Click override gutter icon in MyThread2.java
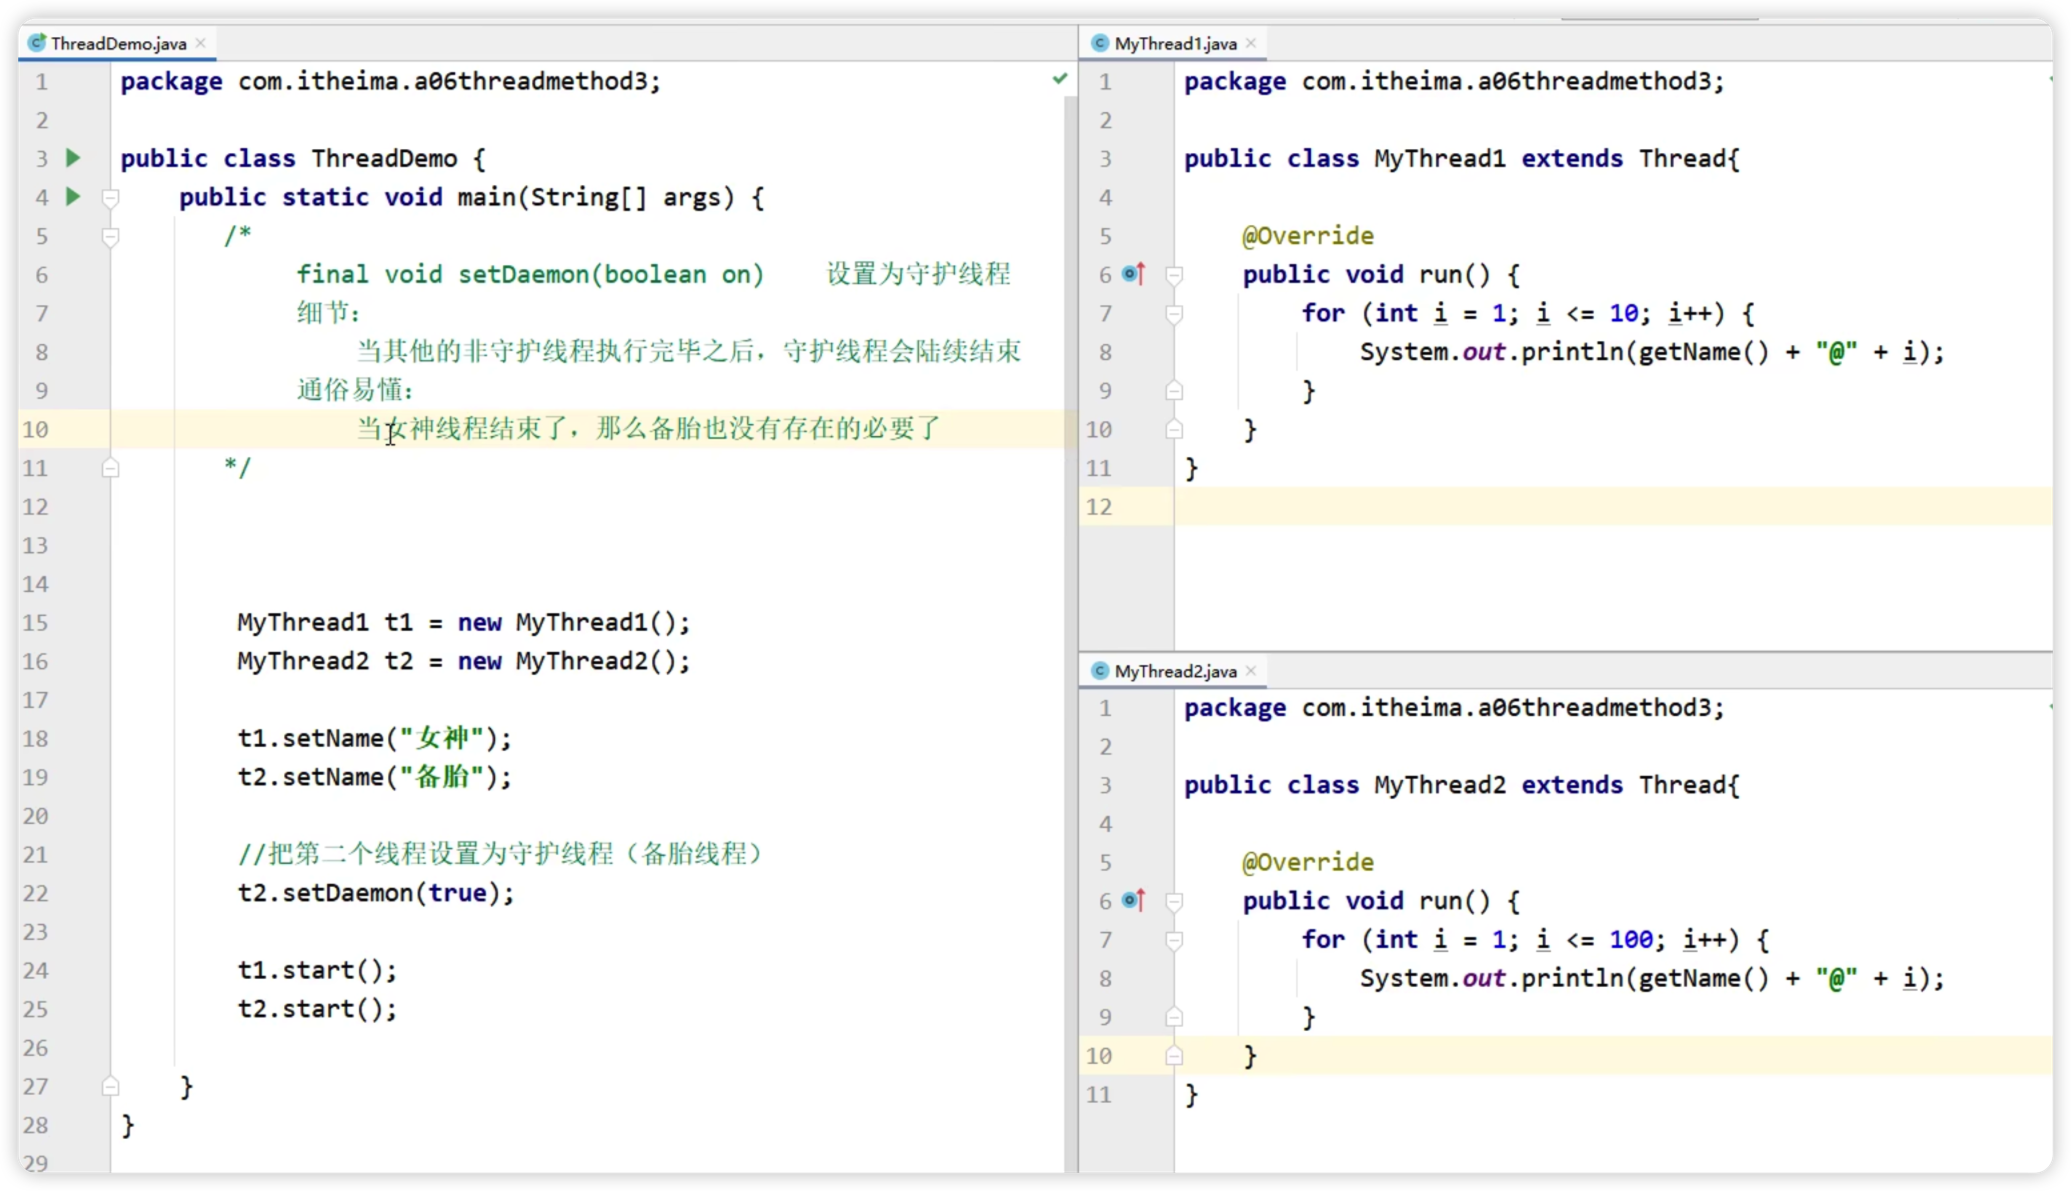The width and height of the screenshot is (2071, 1191). pyautogui.click(x=1134, y=900)
